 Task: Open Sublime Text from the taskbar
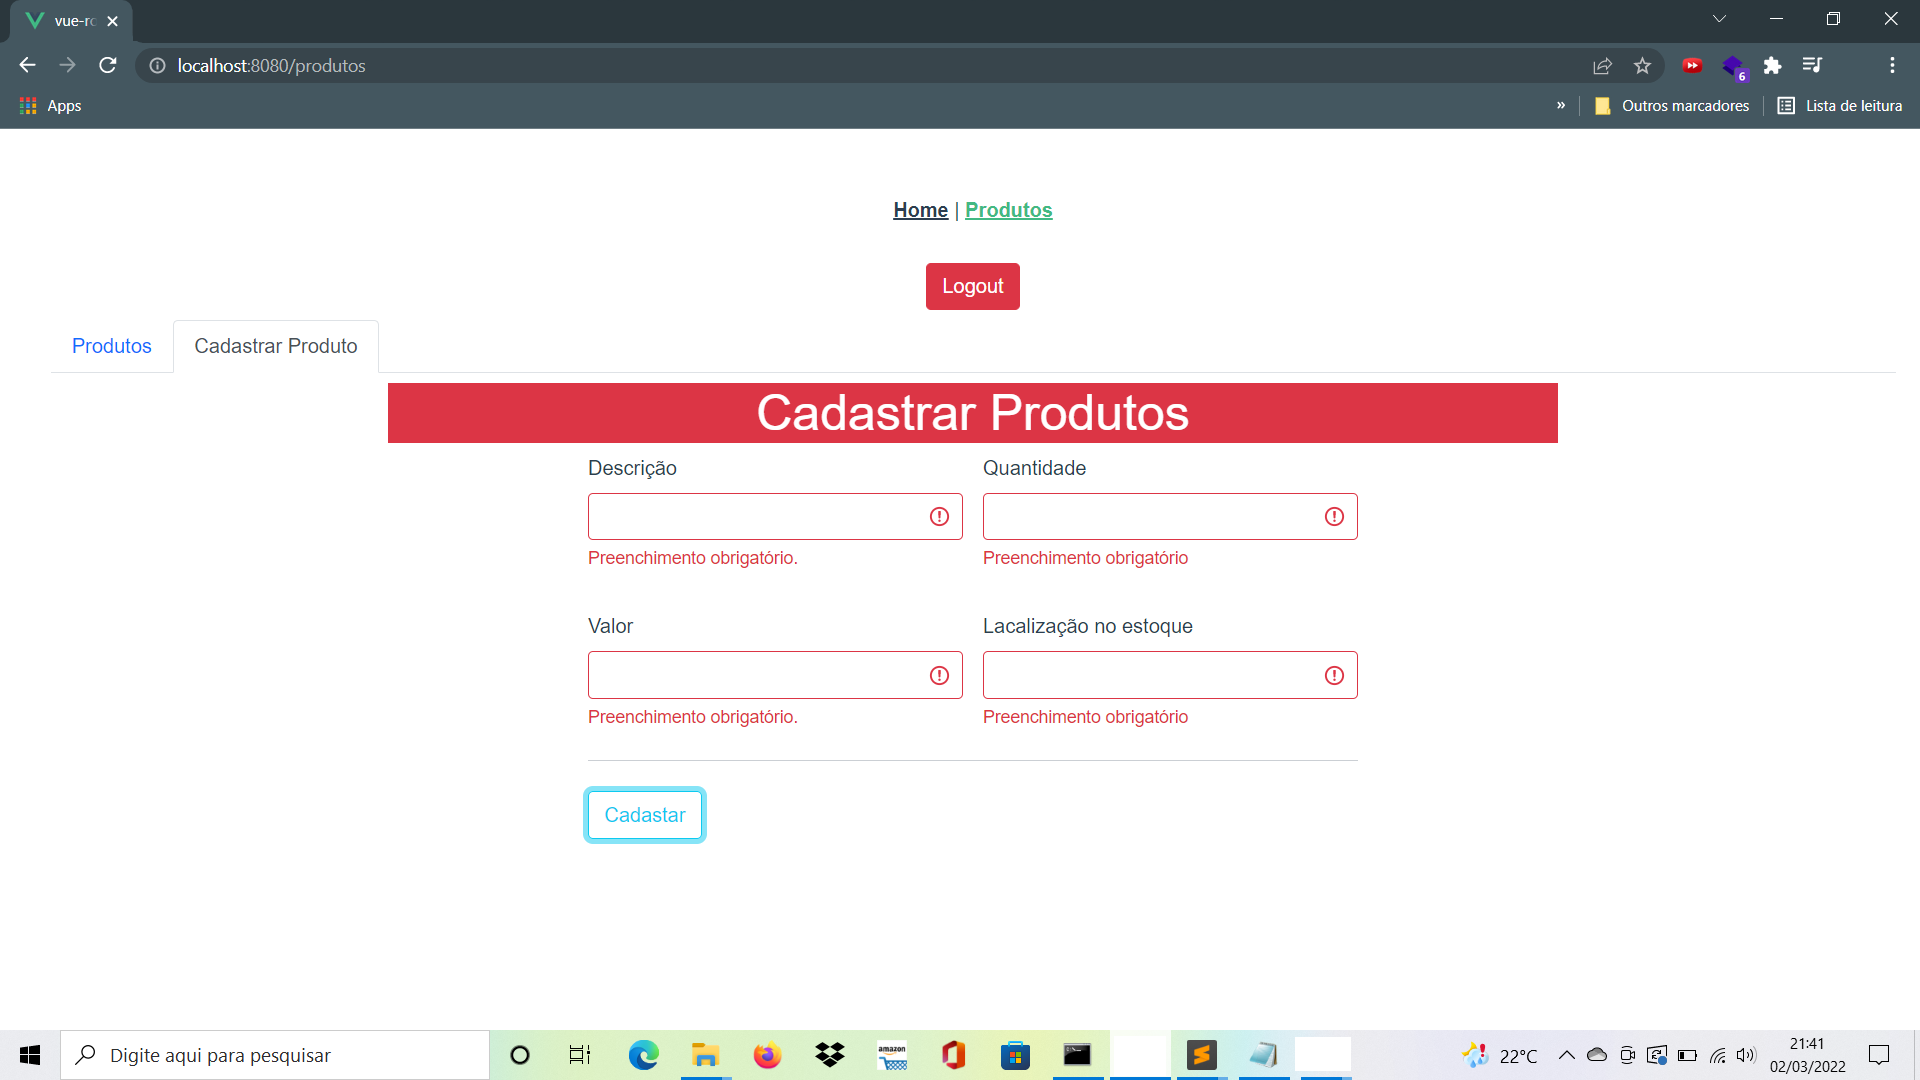1202,1055
